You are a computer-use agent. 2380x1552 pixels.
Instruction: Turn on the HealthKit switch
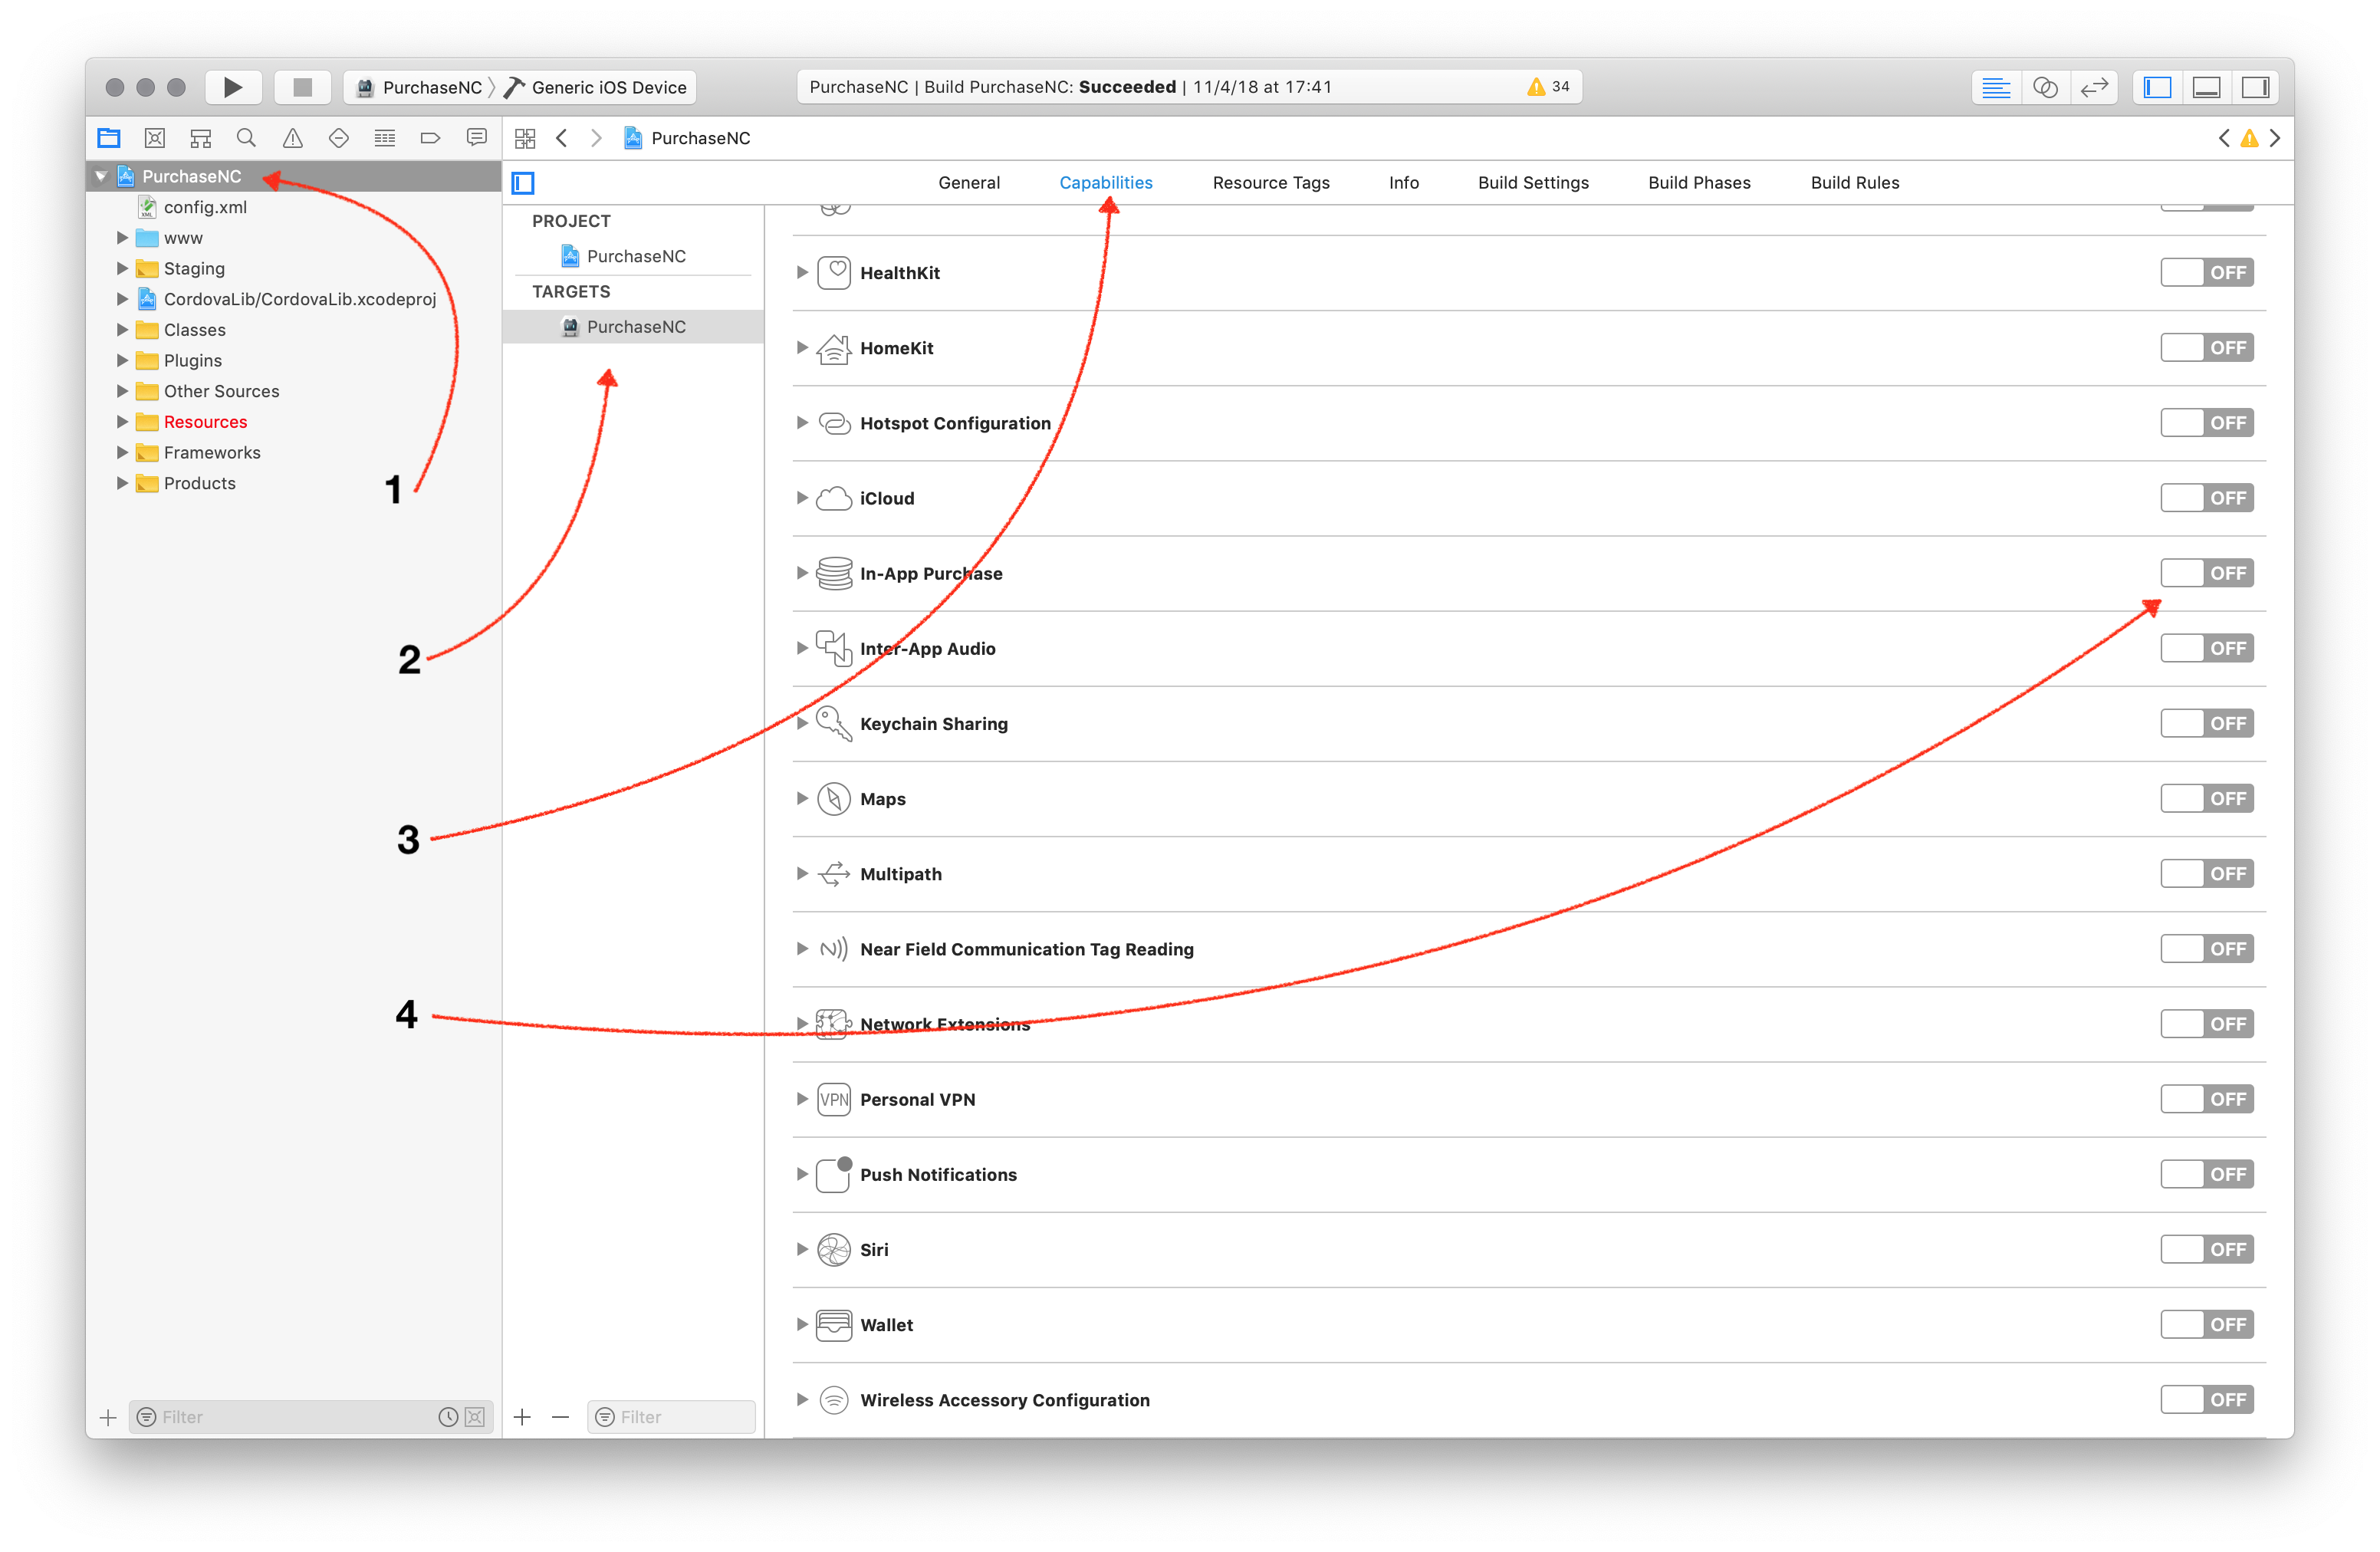pyautogui.click(x=2206, y=272)
